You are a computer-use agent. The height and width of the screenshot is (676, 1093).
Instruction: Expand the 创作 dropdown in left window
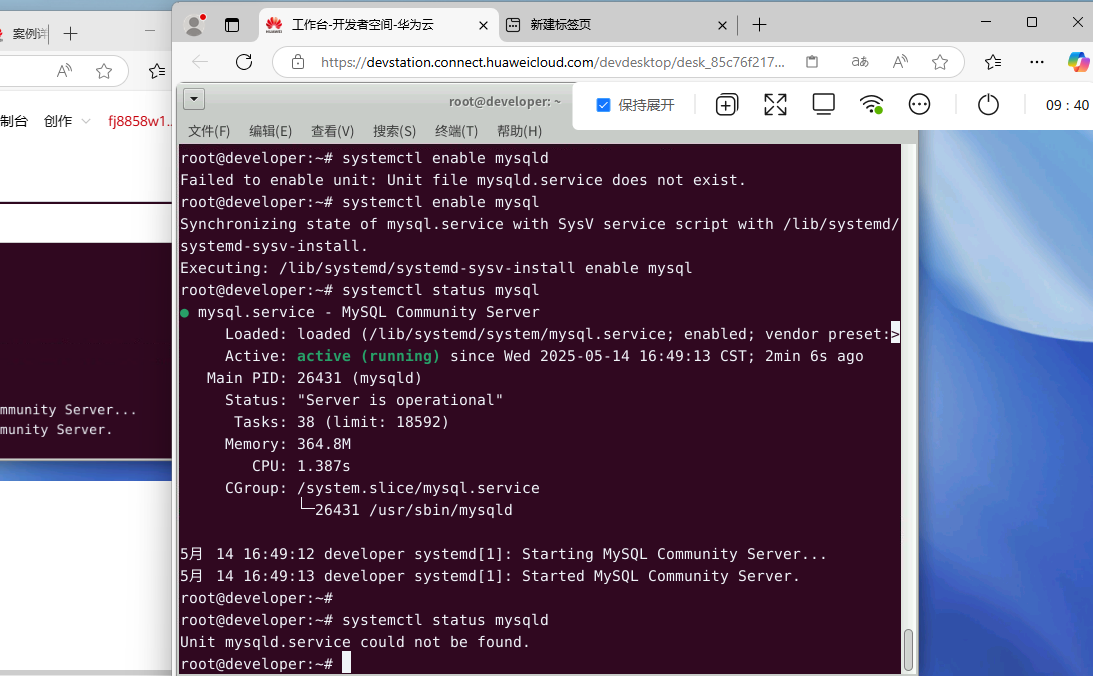[x=86, y=121]
